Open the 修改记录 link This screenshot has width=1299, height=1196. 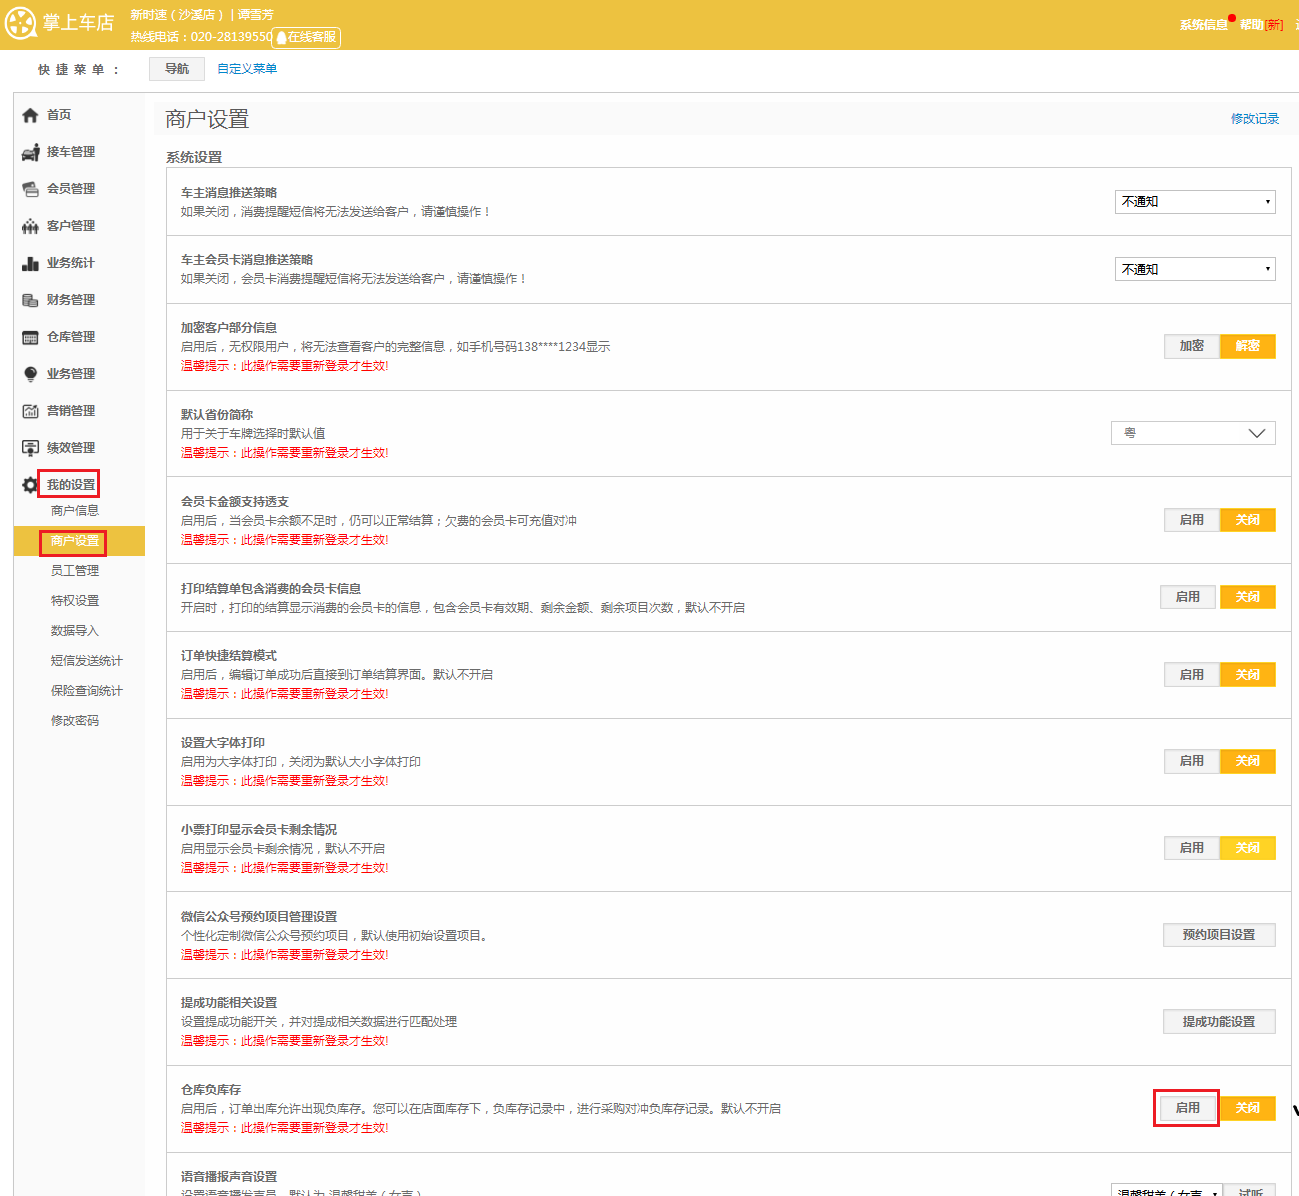coord(1254,119)
